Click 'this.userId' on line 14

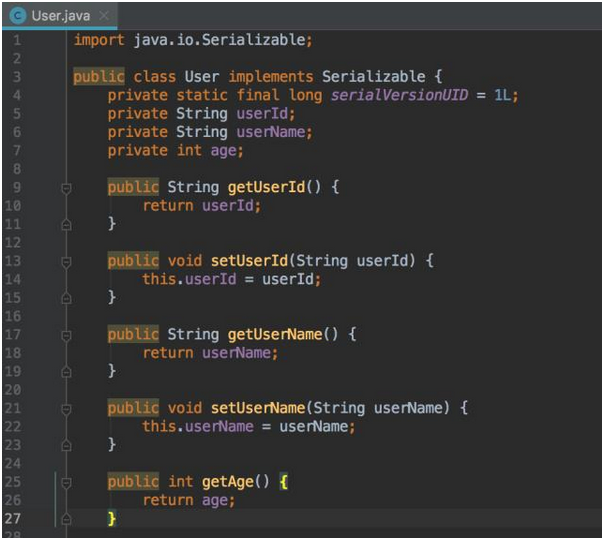click(x=189, y=279)
